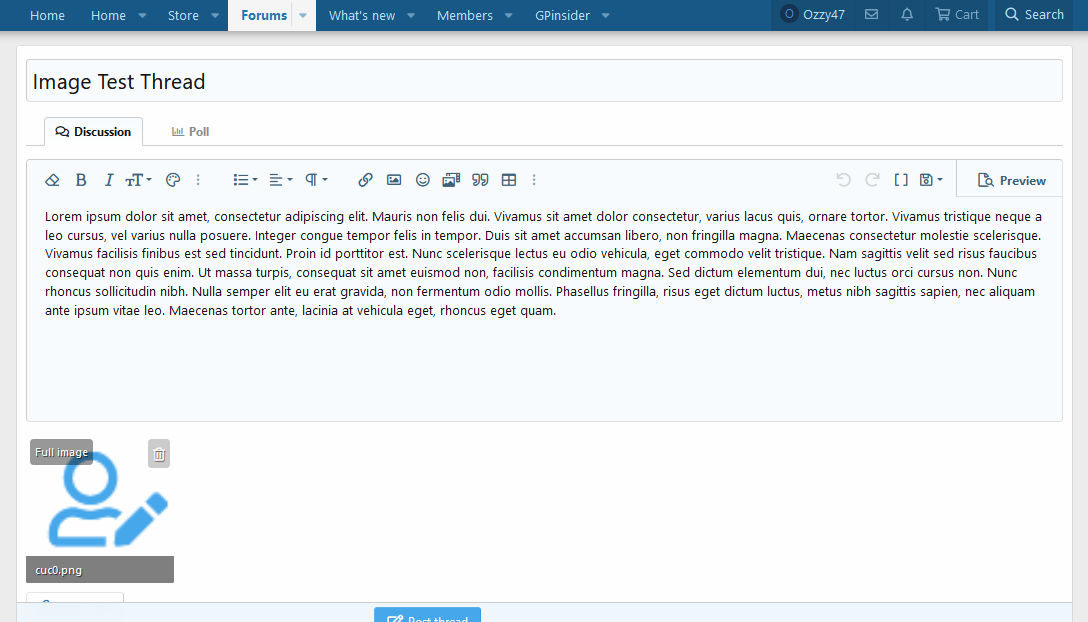Toggle BB code mode brackets
Image resolution: width=1088 pixels, height=622 pixels.
(900, 180)
